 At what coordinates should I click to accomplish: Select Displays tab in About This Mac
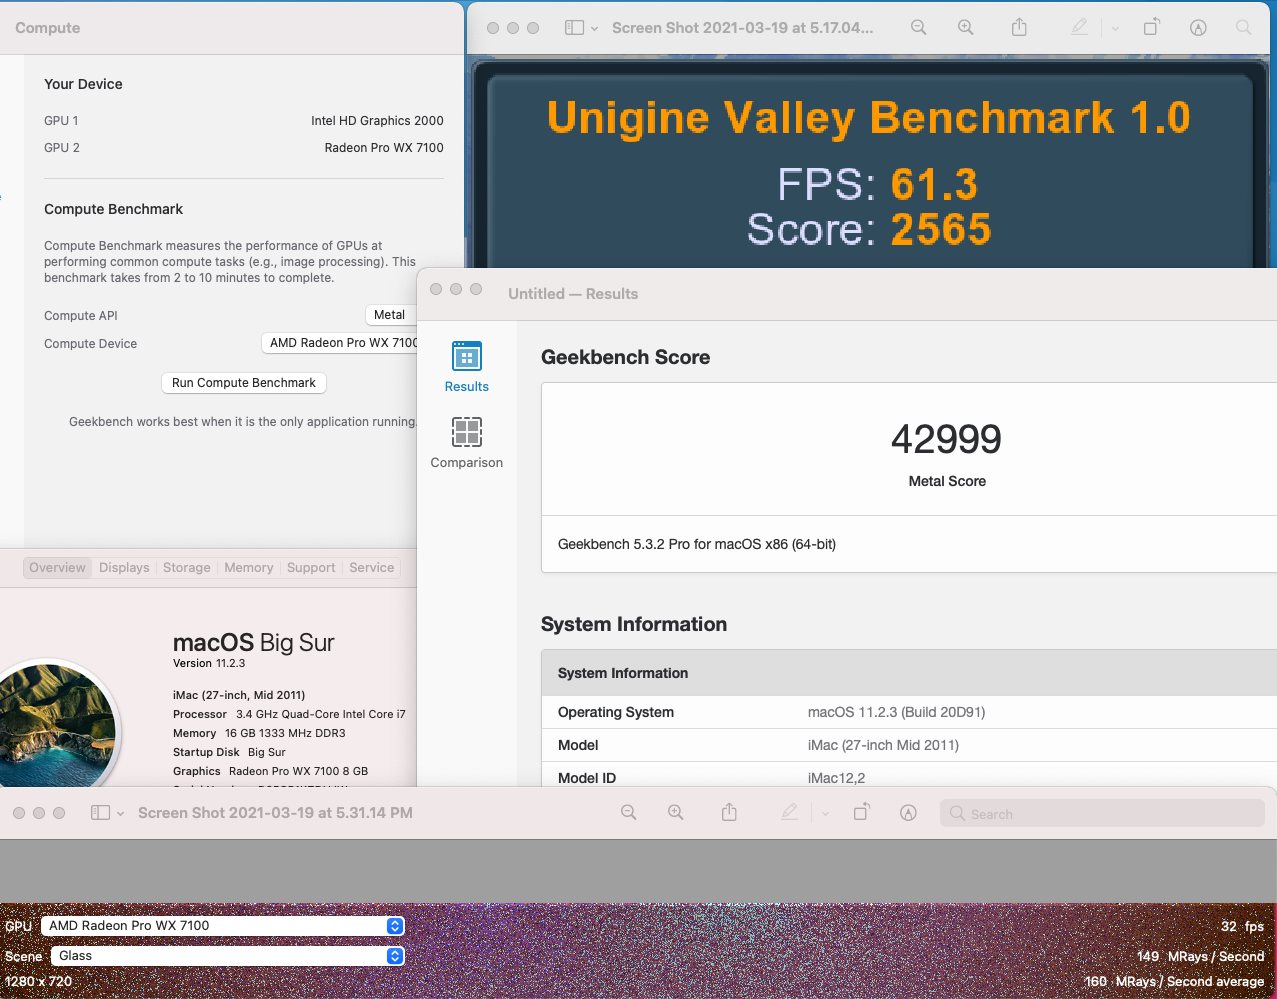[124, 567]
